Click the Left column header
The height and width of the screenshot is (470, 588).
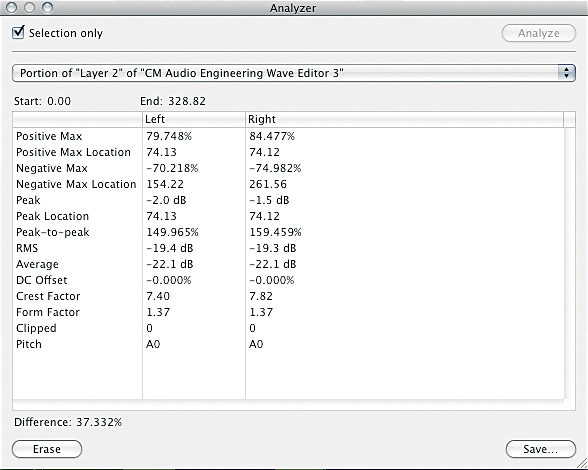[194, 119]
